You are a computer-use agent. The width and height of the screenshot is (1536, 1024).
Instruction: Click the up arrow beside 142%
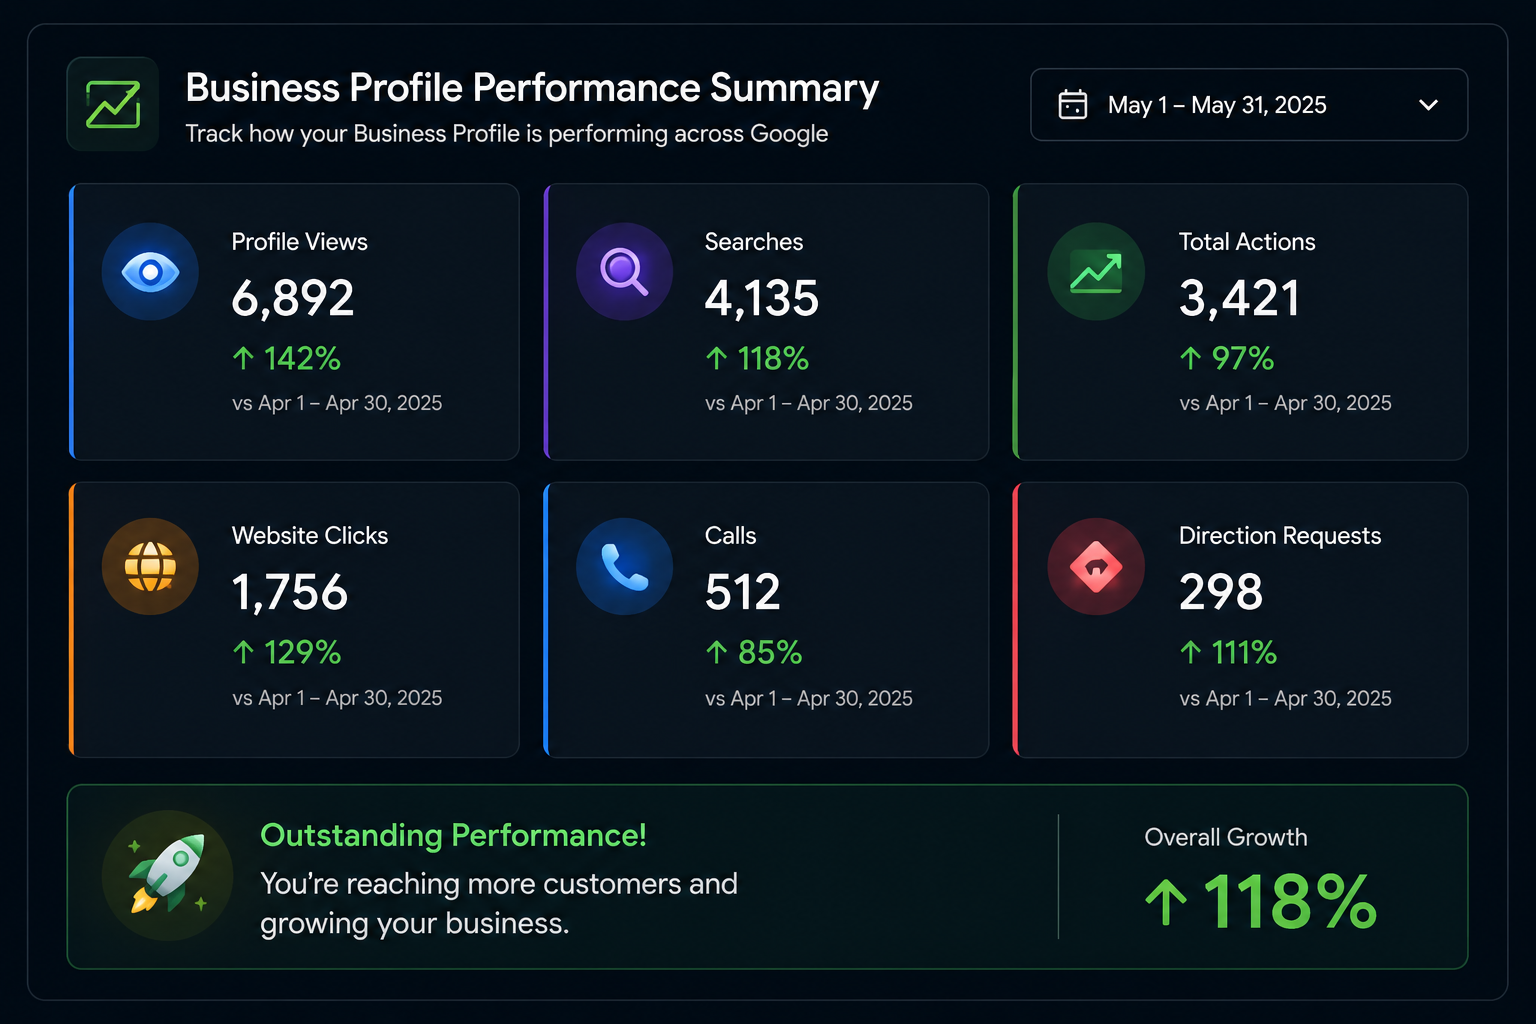point(243,358)
